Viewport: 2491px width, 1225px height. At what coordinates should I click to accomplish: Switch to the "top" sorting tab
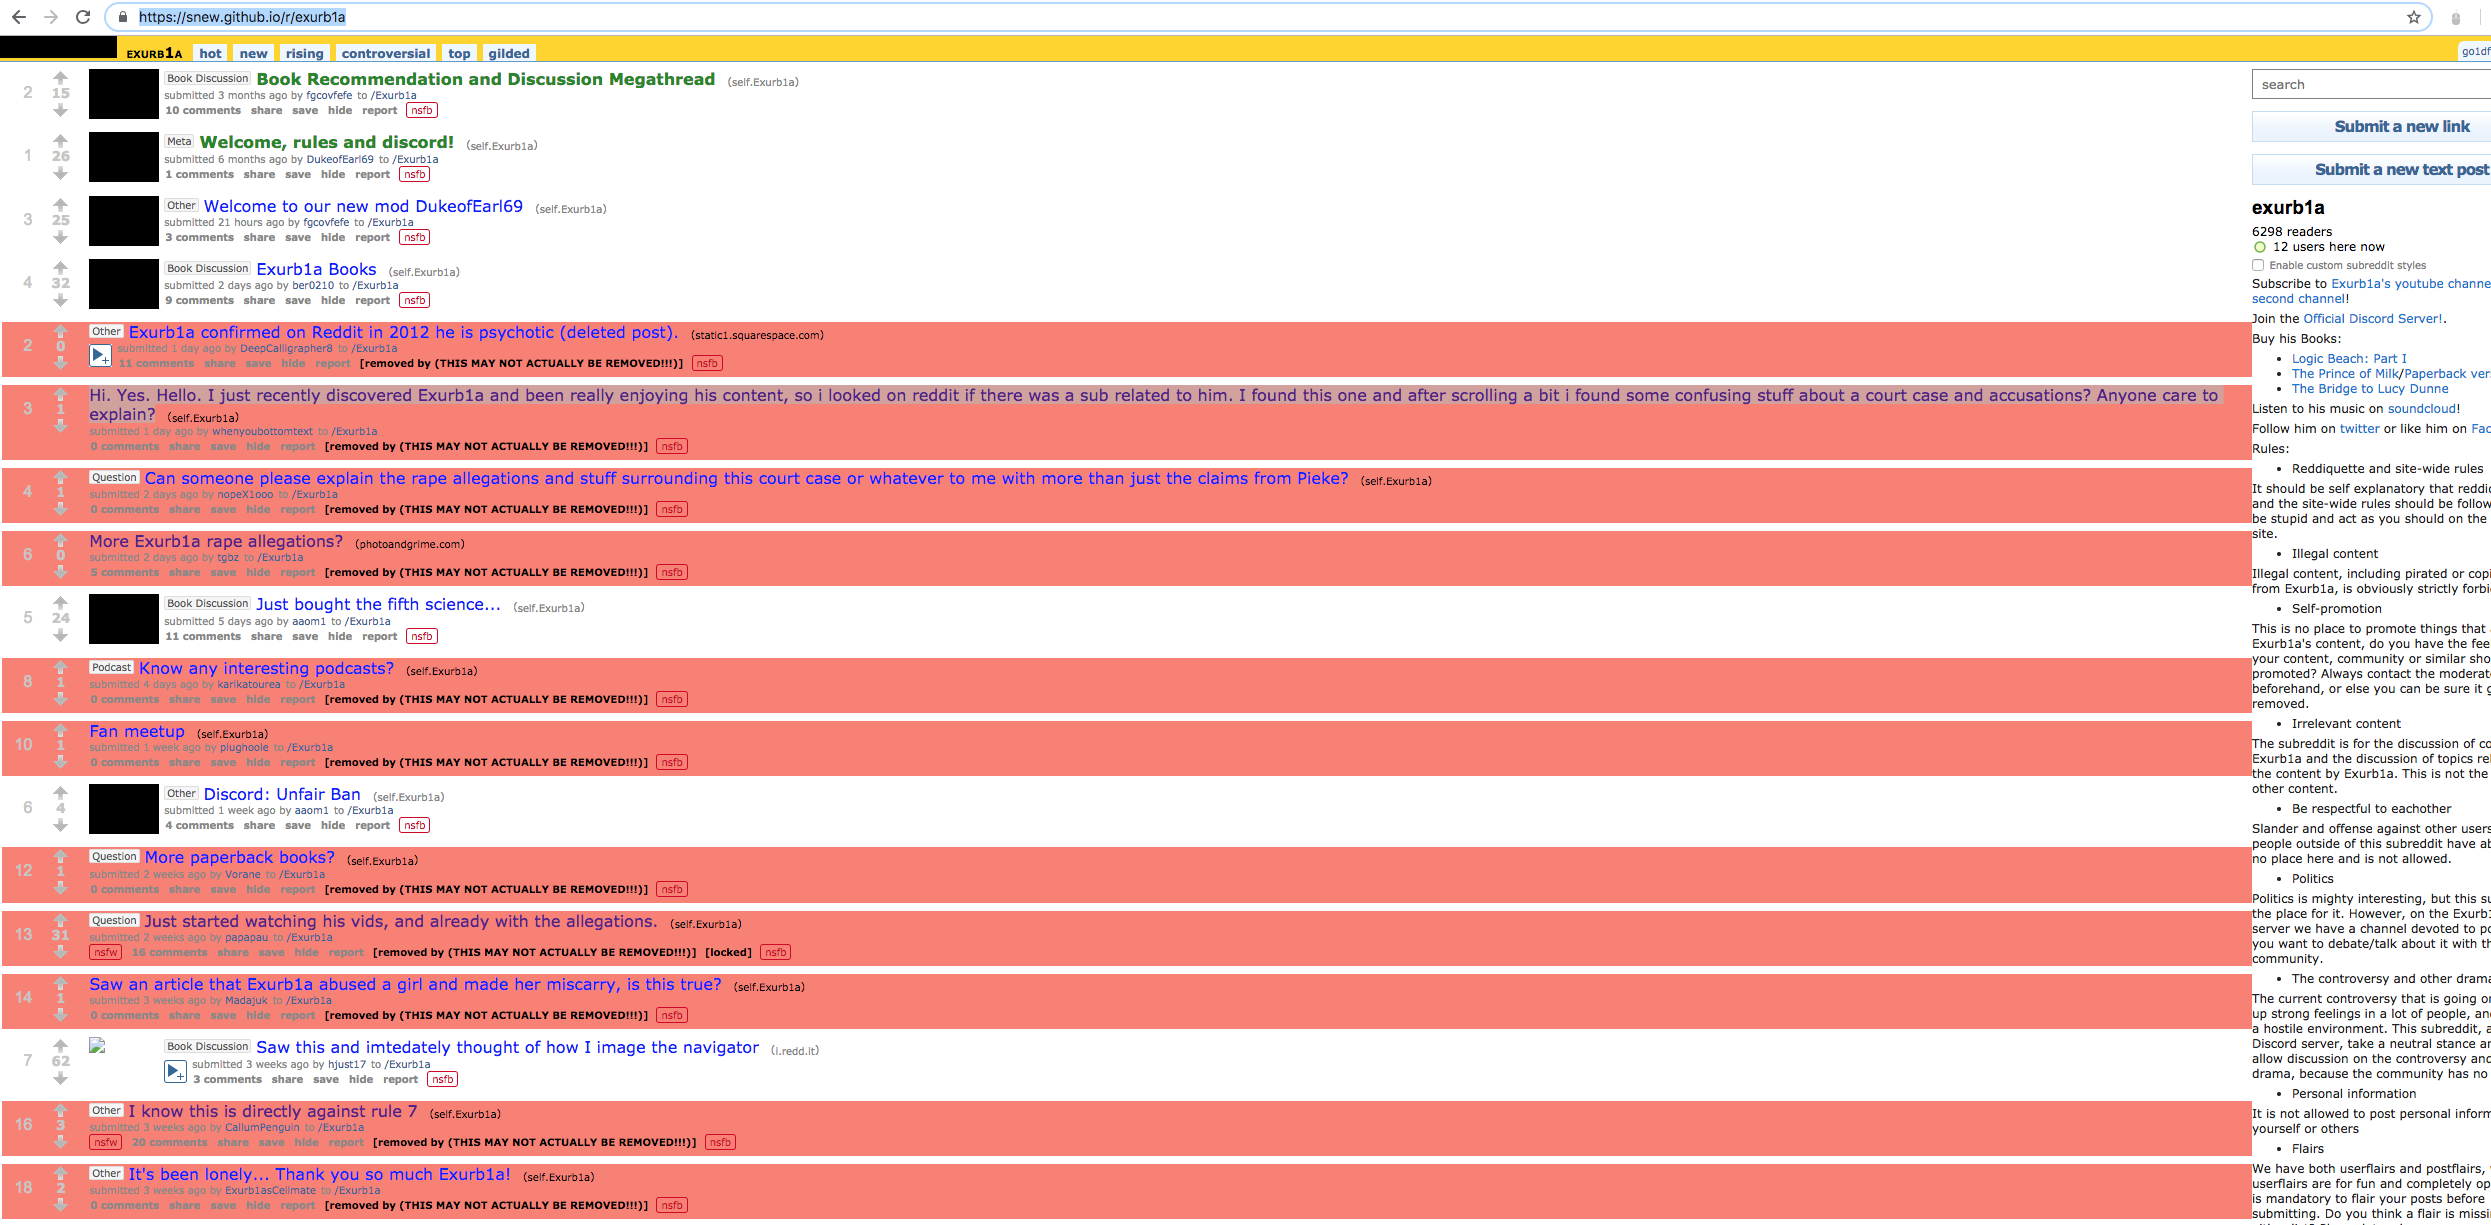[x=459, y=53]
